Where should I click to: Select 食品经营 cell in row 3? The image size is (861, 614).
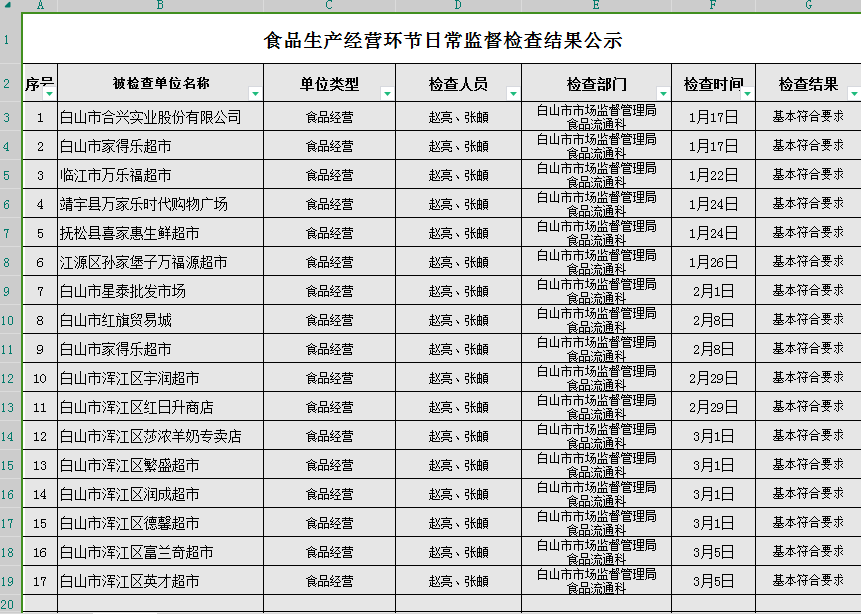[329, 116]
